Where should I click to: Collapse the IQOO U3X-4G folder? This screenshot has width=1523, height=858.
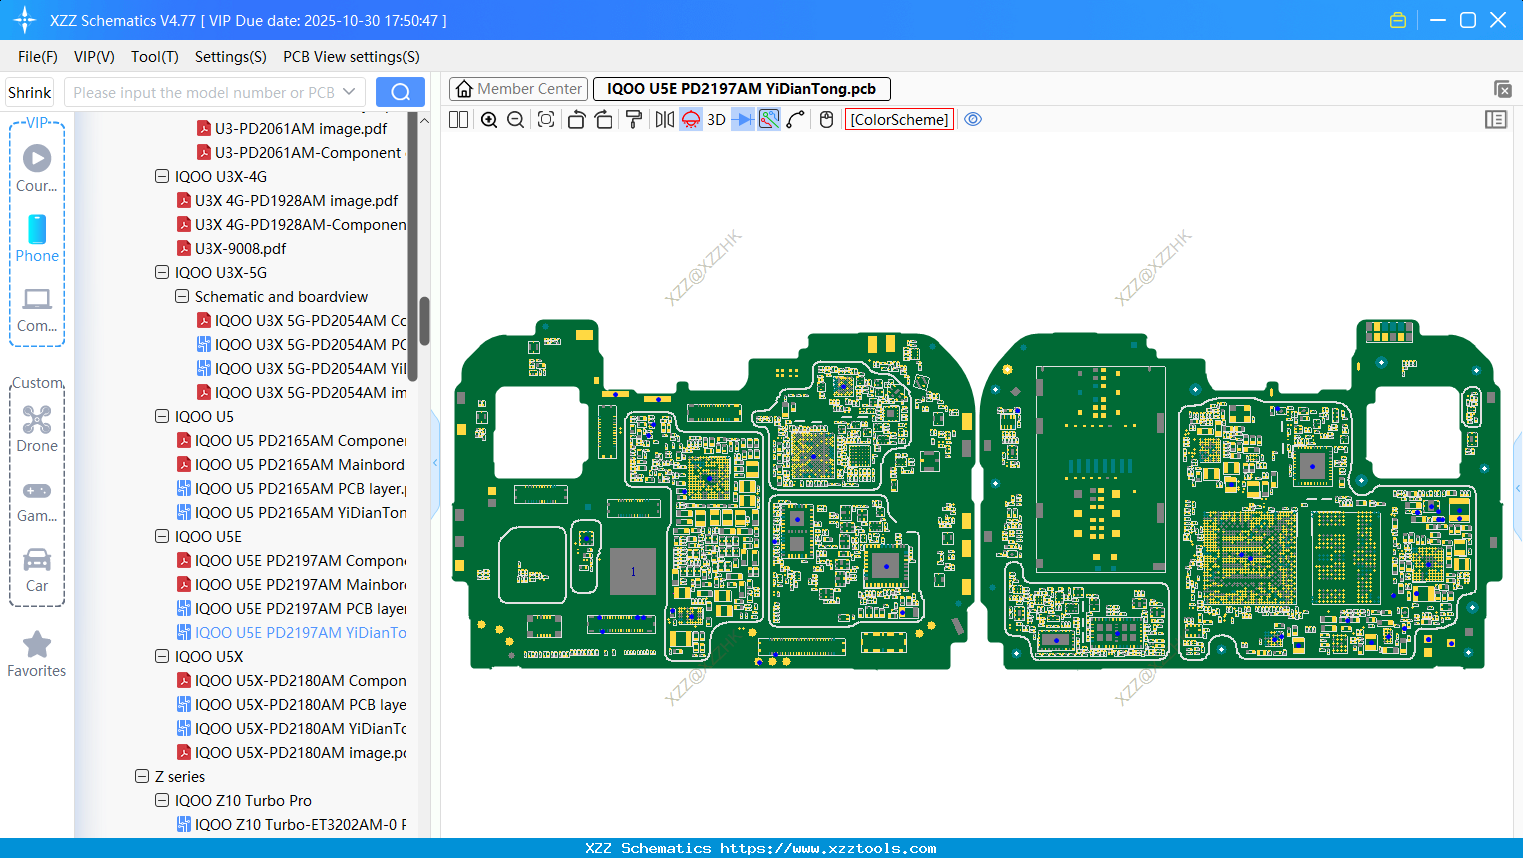click(x=162, y=176)
